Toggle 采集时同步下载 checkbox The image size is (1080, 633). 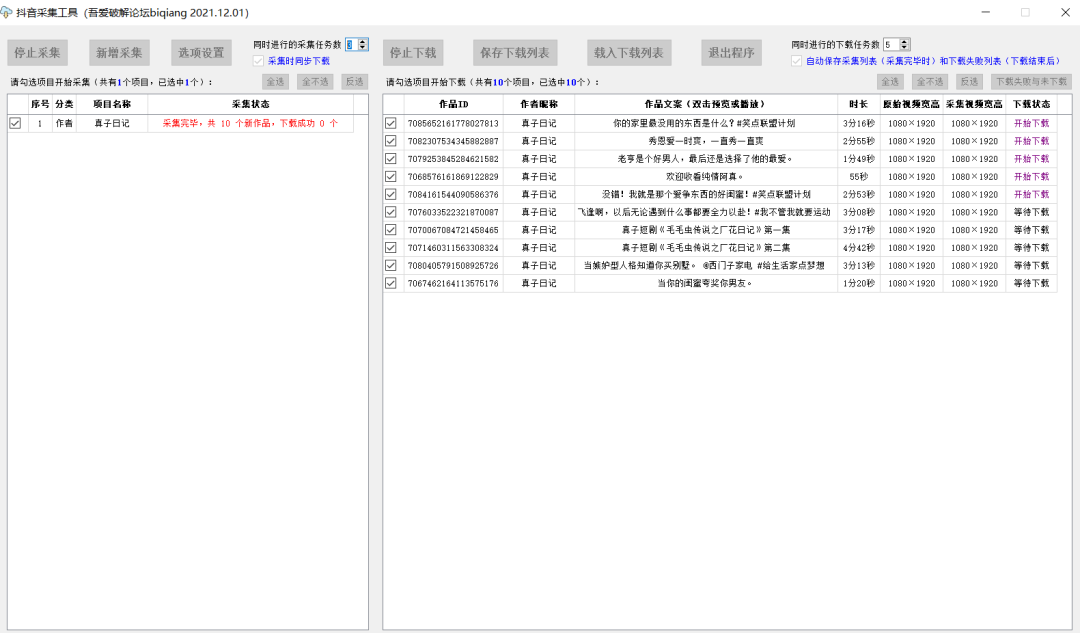(x=258, y=61)
